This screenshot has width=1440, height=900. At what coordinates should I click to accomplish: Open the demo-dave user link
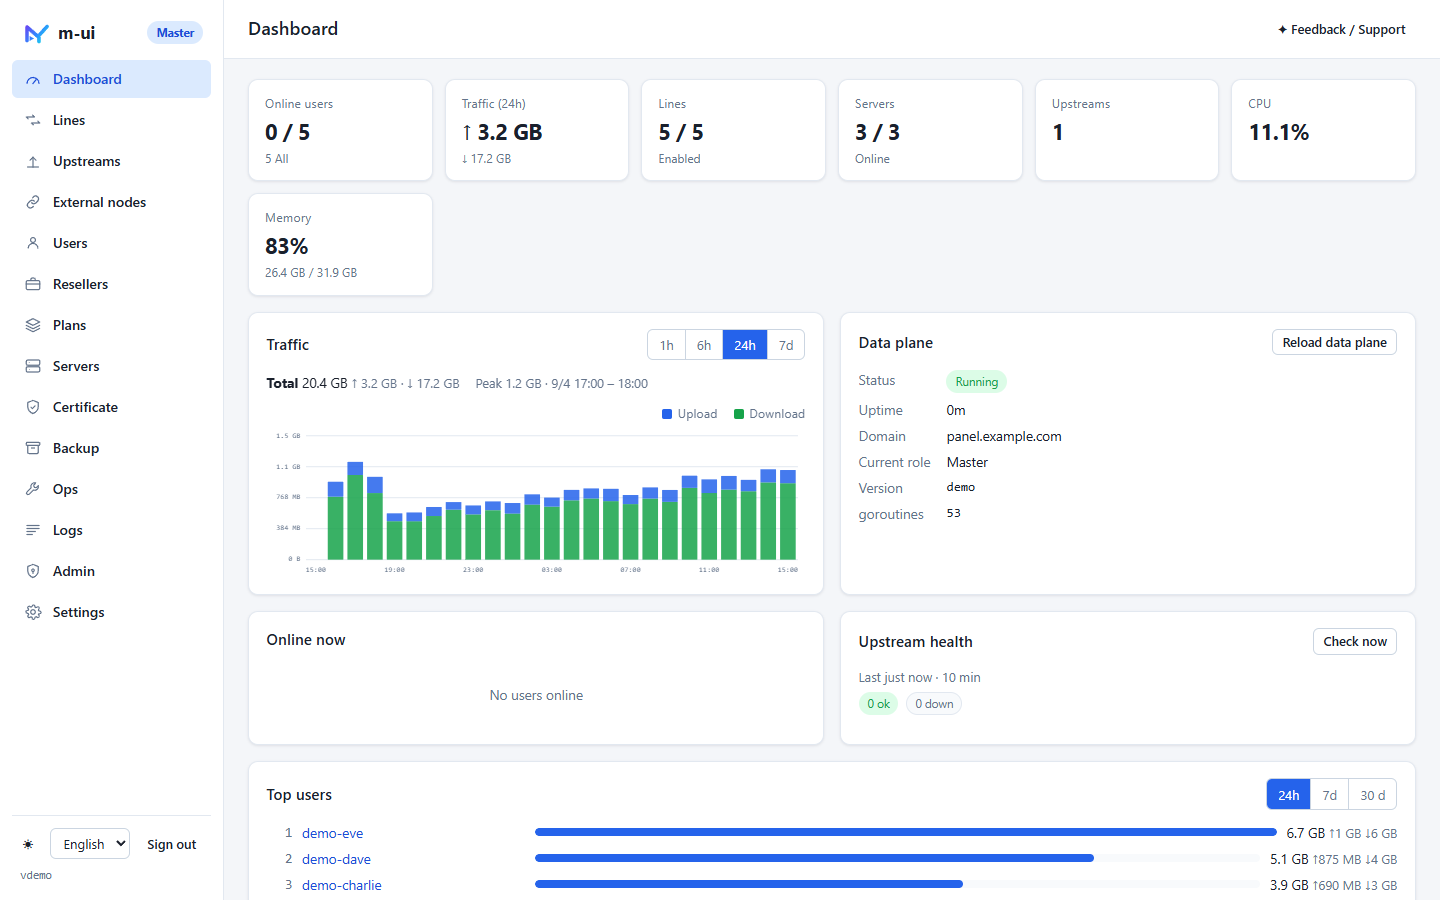[x=336, y=859]
